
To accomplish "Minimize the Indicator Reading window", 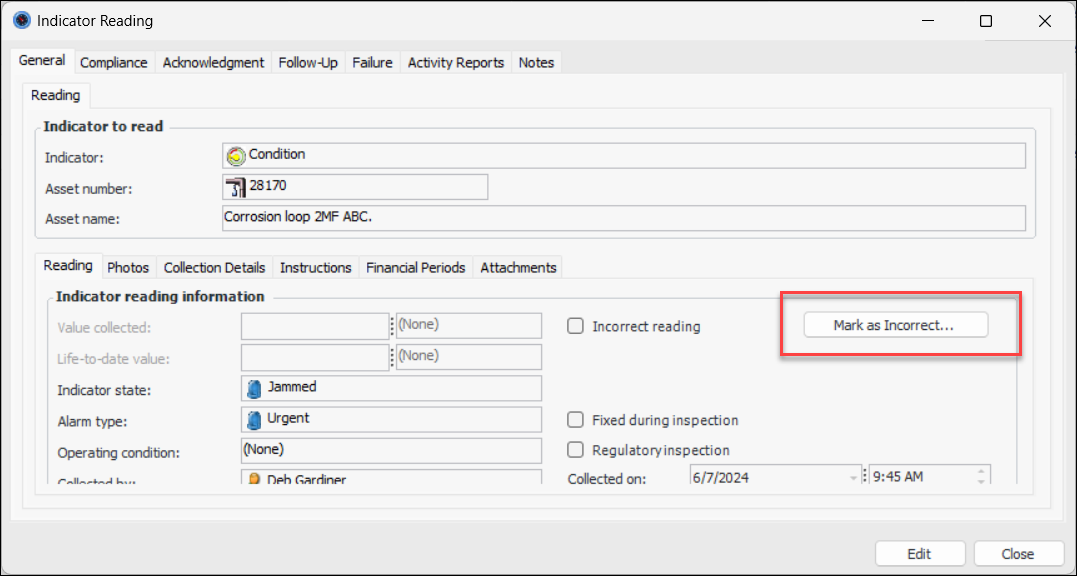I will coord(927,21).
